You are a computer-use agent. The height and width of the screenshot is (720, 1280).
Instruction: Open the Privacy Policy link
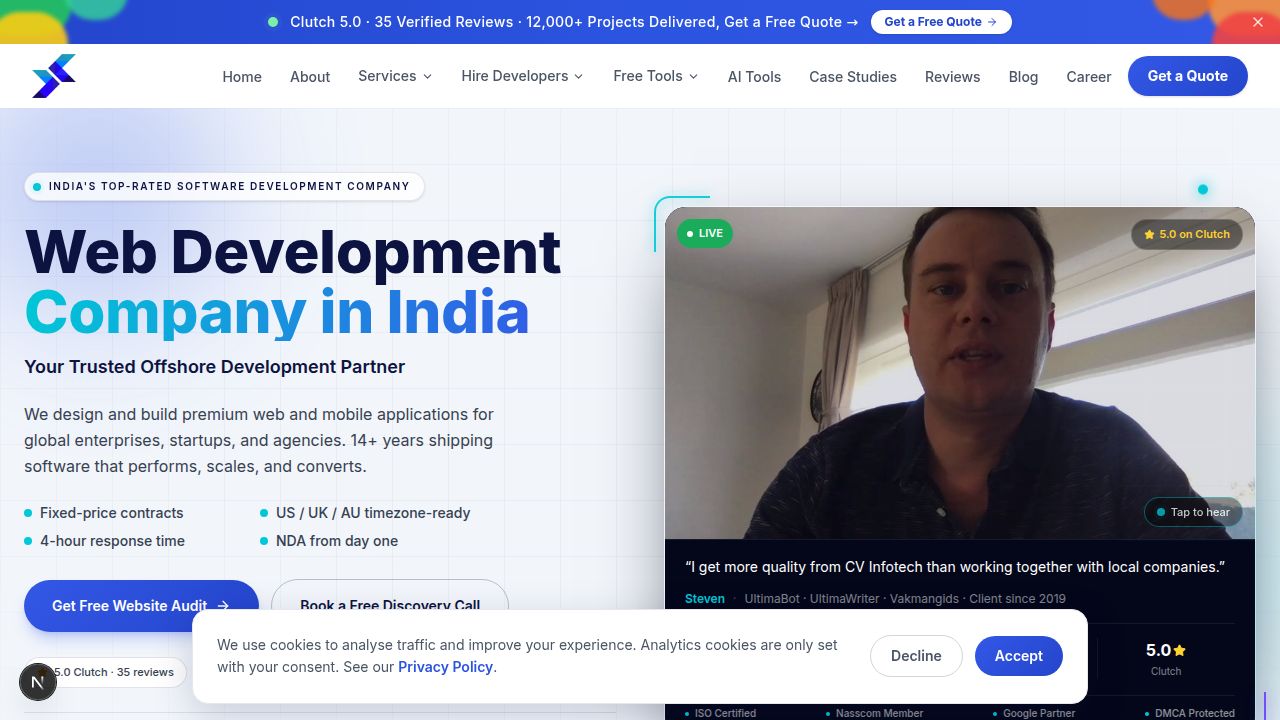point(445,667)
